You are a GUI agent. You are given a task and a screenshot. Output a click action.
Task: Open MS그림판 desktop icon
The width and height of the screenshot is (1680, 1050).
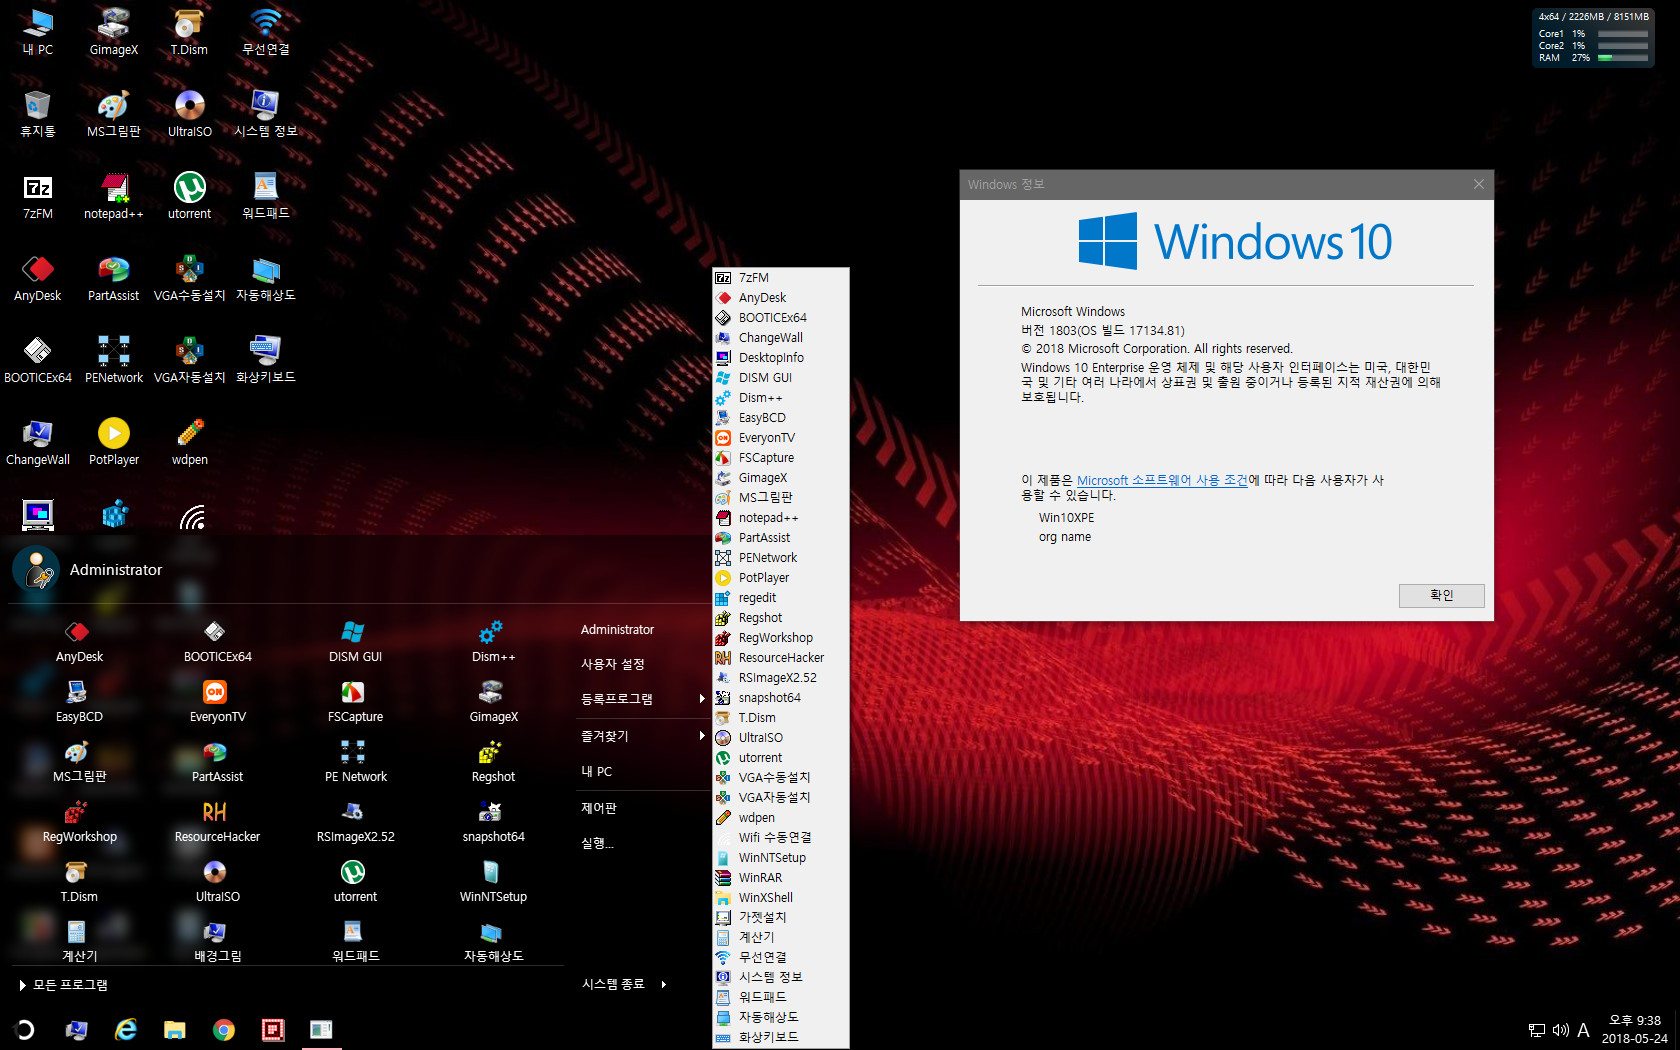(x=114, y=113)
